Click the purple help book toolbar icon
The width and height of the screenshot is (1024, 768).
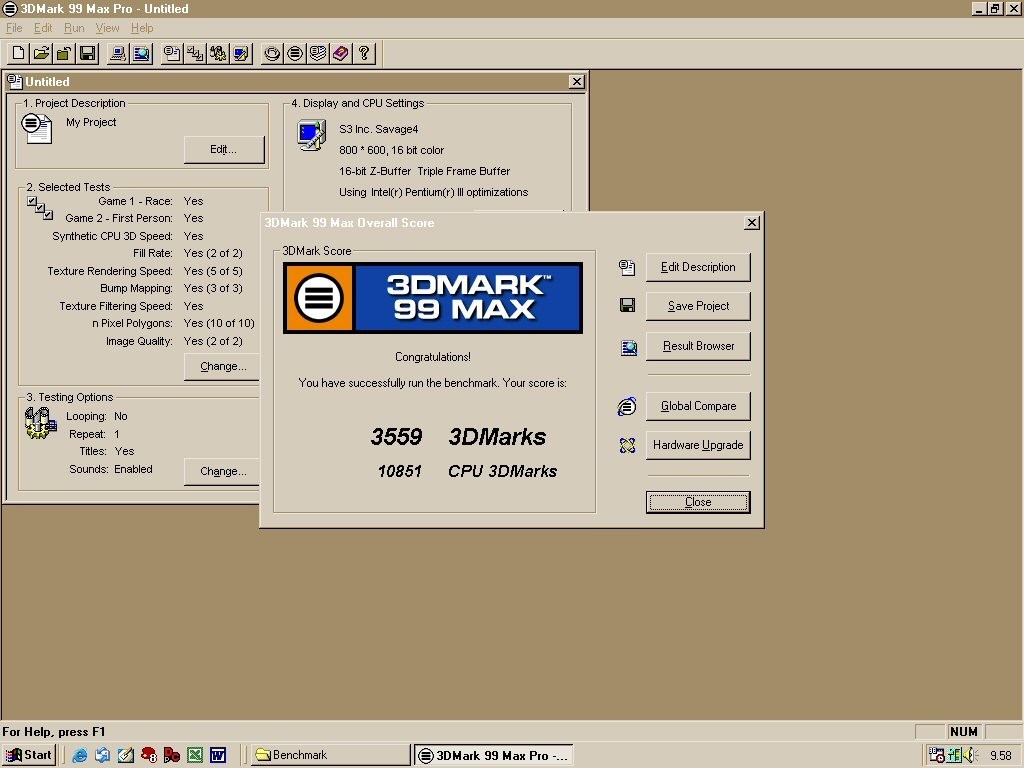pos(340,54)
